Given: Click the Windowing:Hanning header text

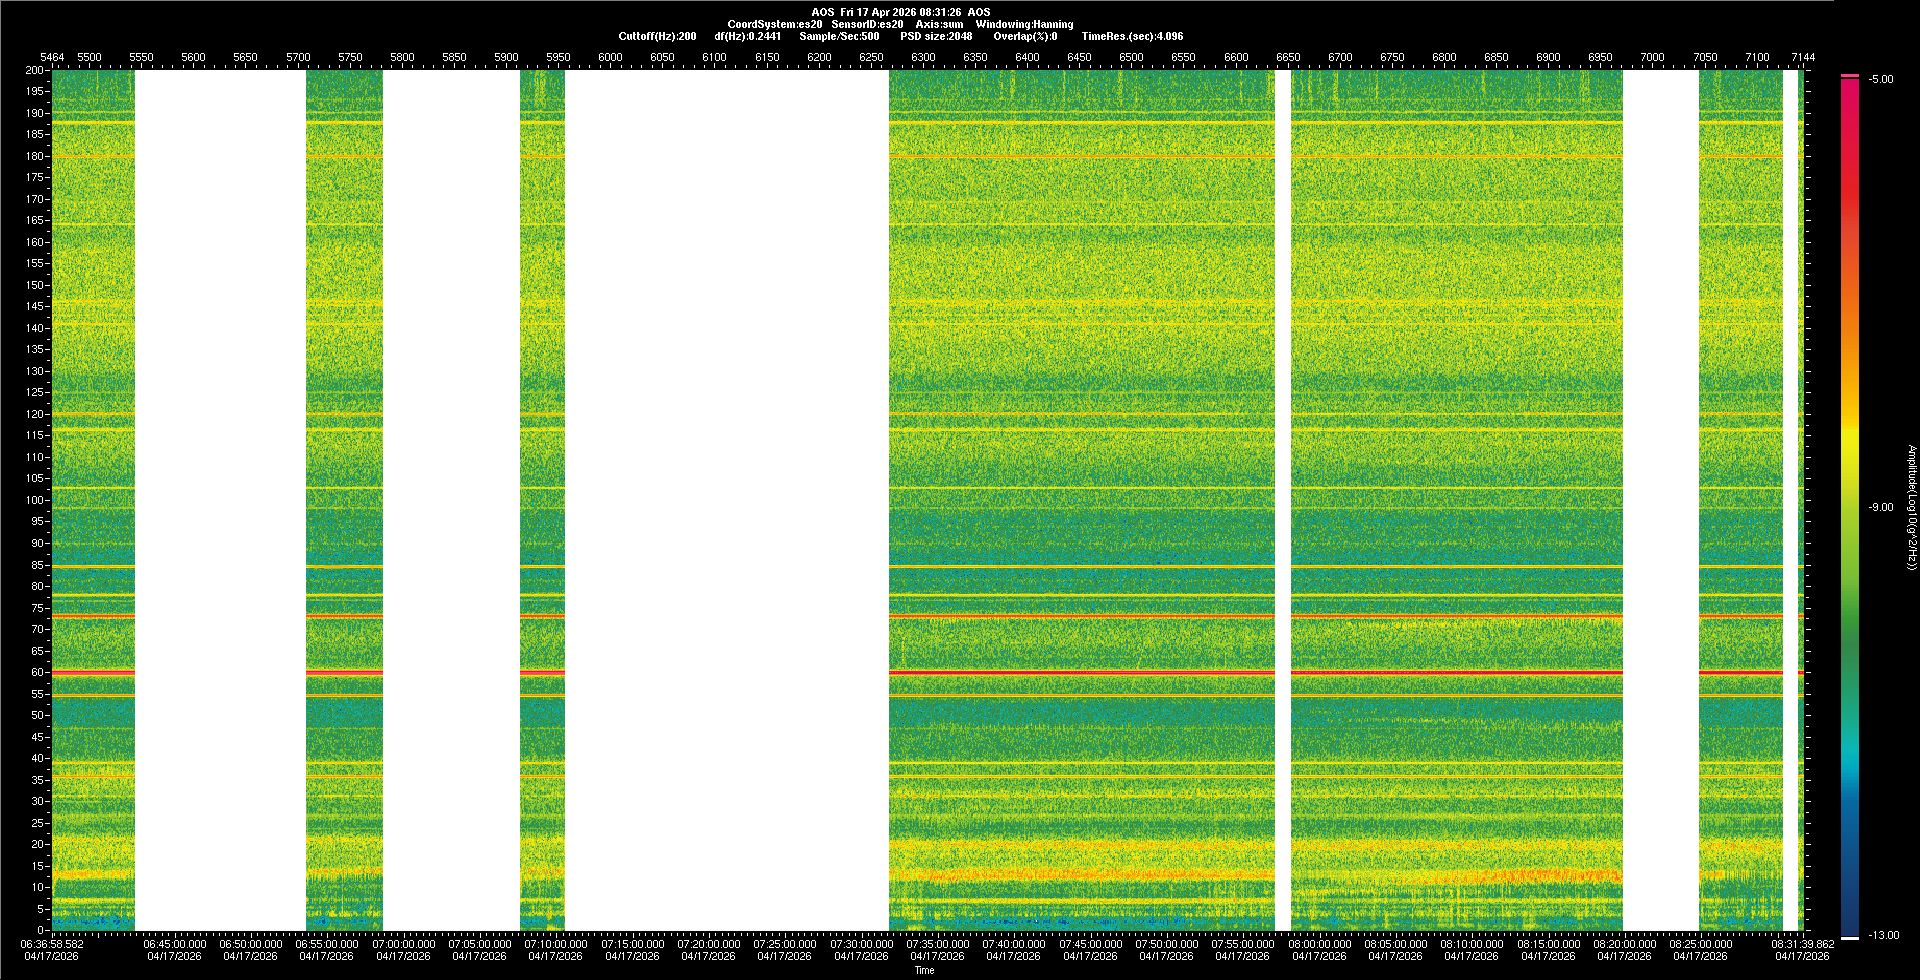Looking at the screenshot, I should (1024, 24).
